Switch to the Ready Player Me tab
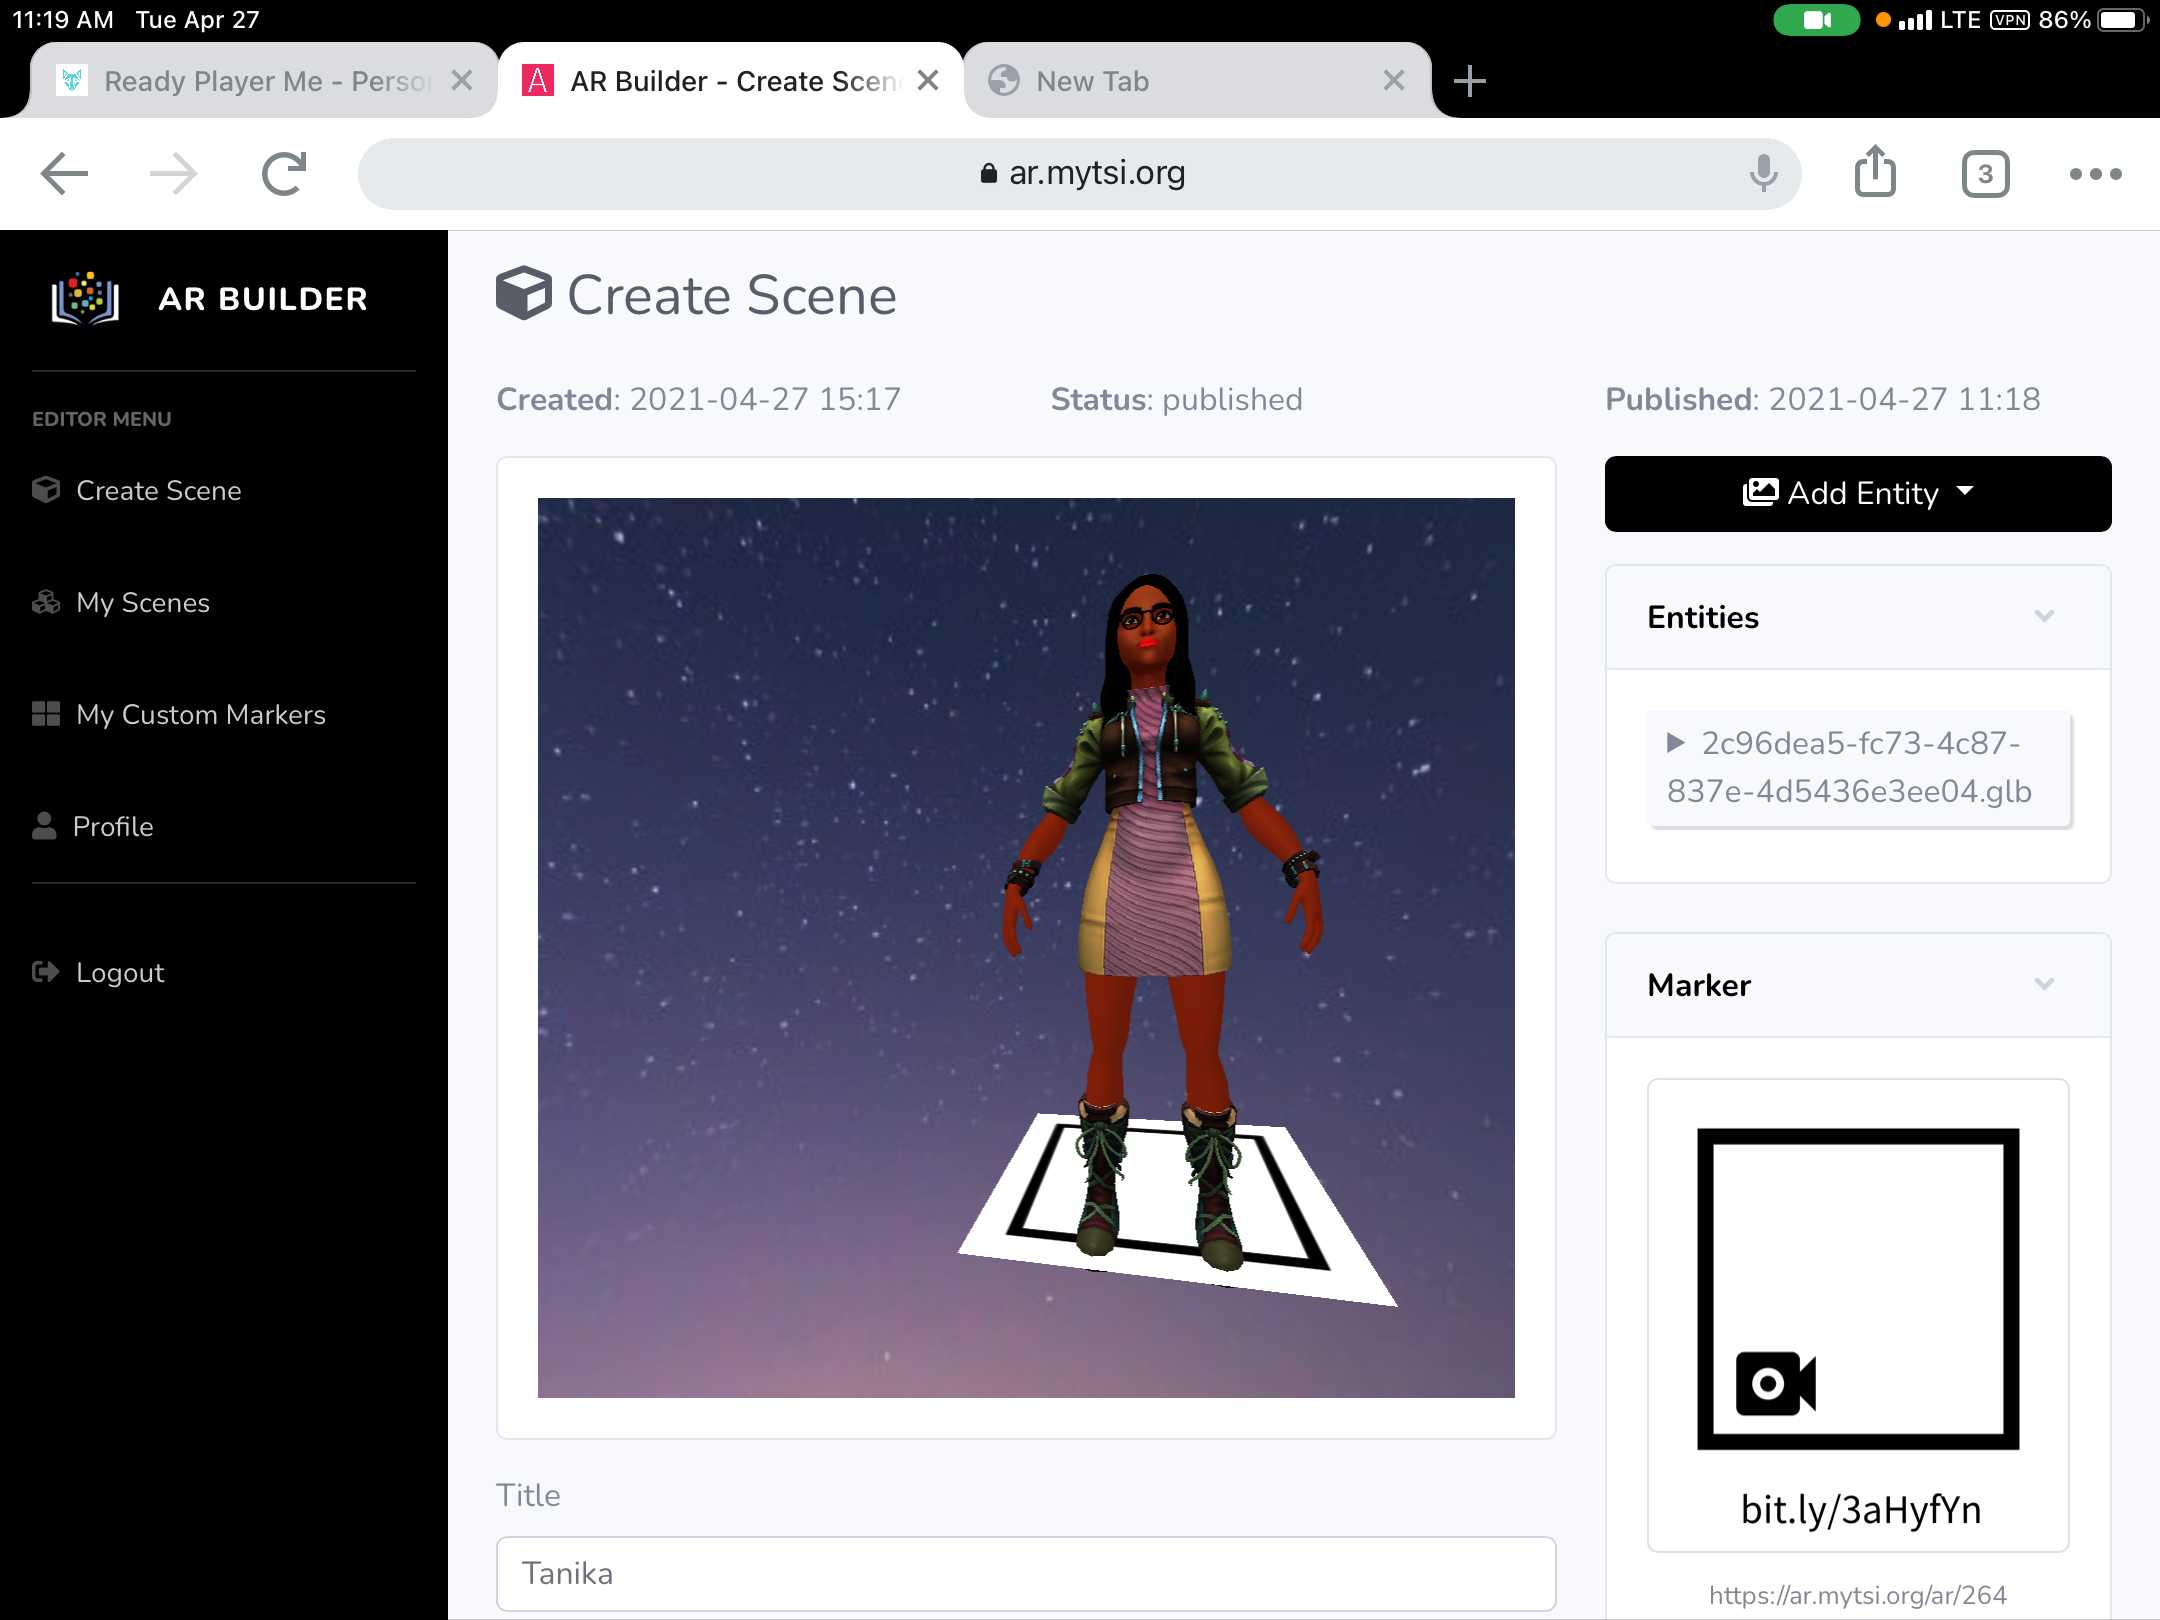This screenshot has height=1620, width=2160. [250, 81]
